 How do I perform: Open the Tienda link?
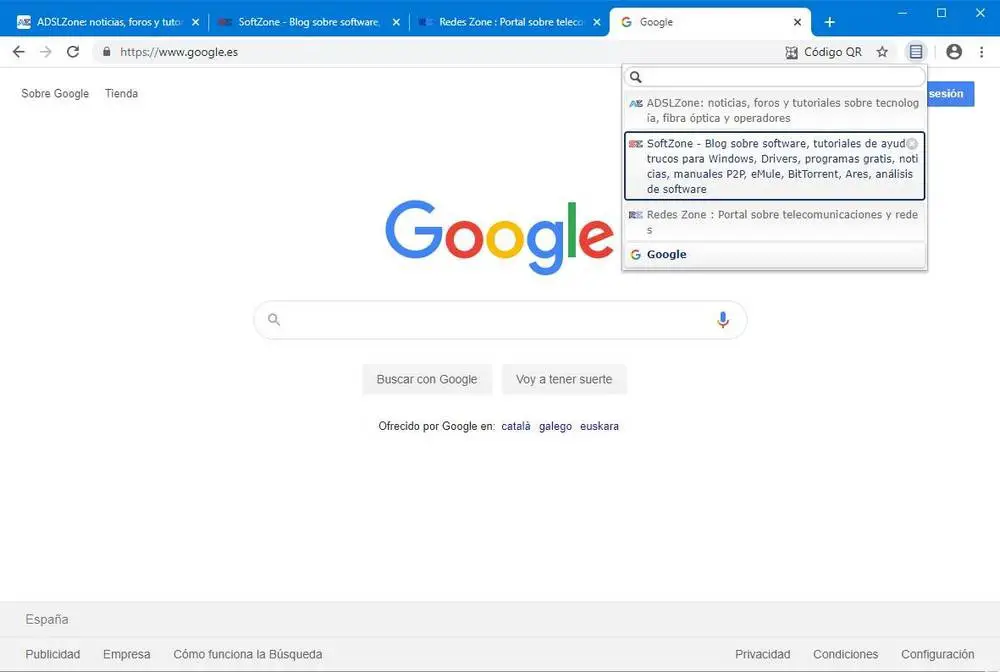pos(121,94)
